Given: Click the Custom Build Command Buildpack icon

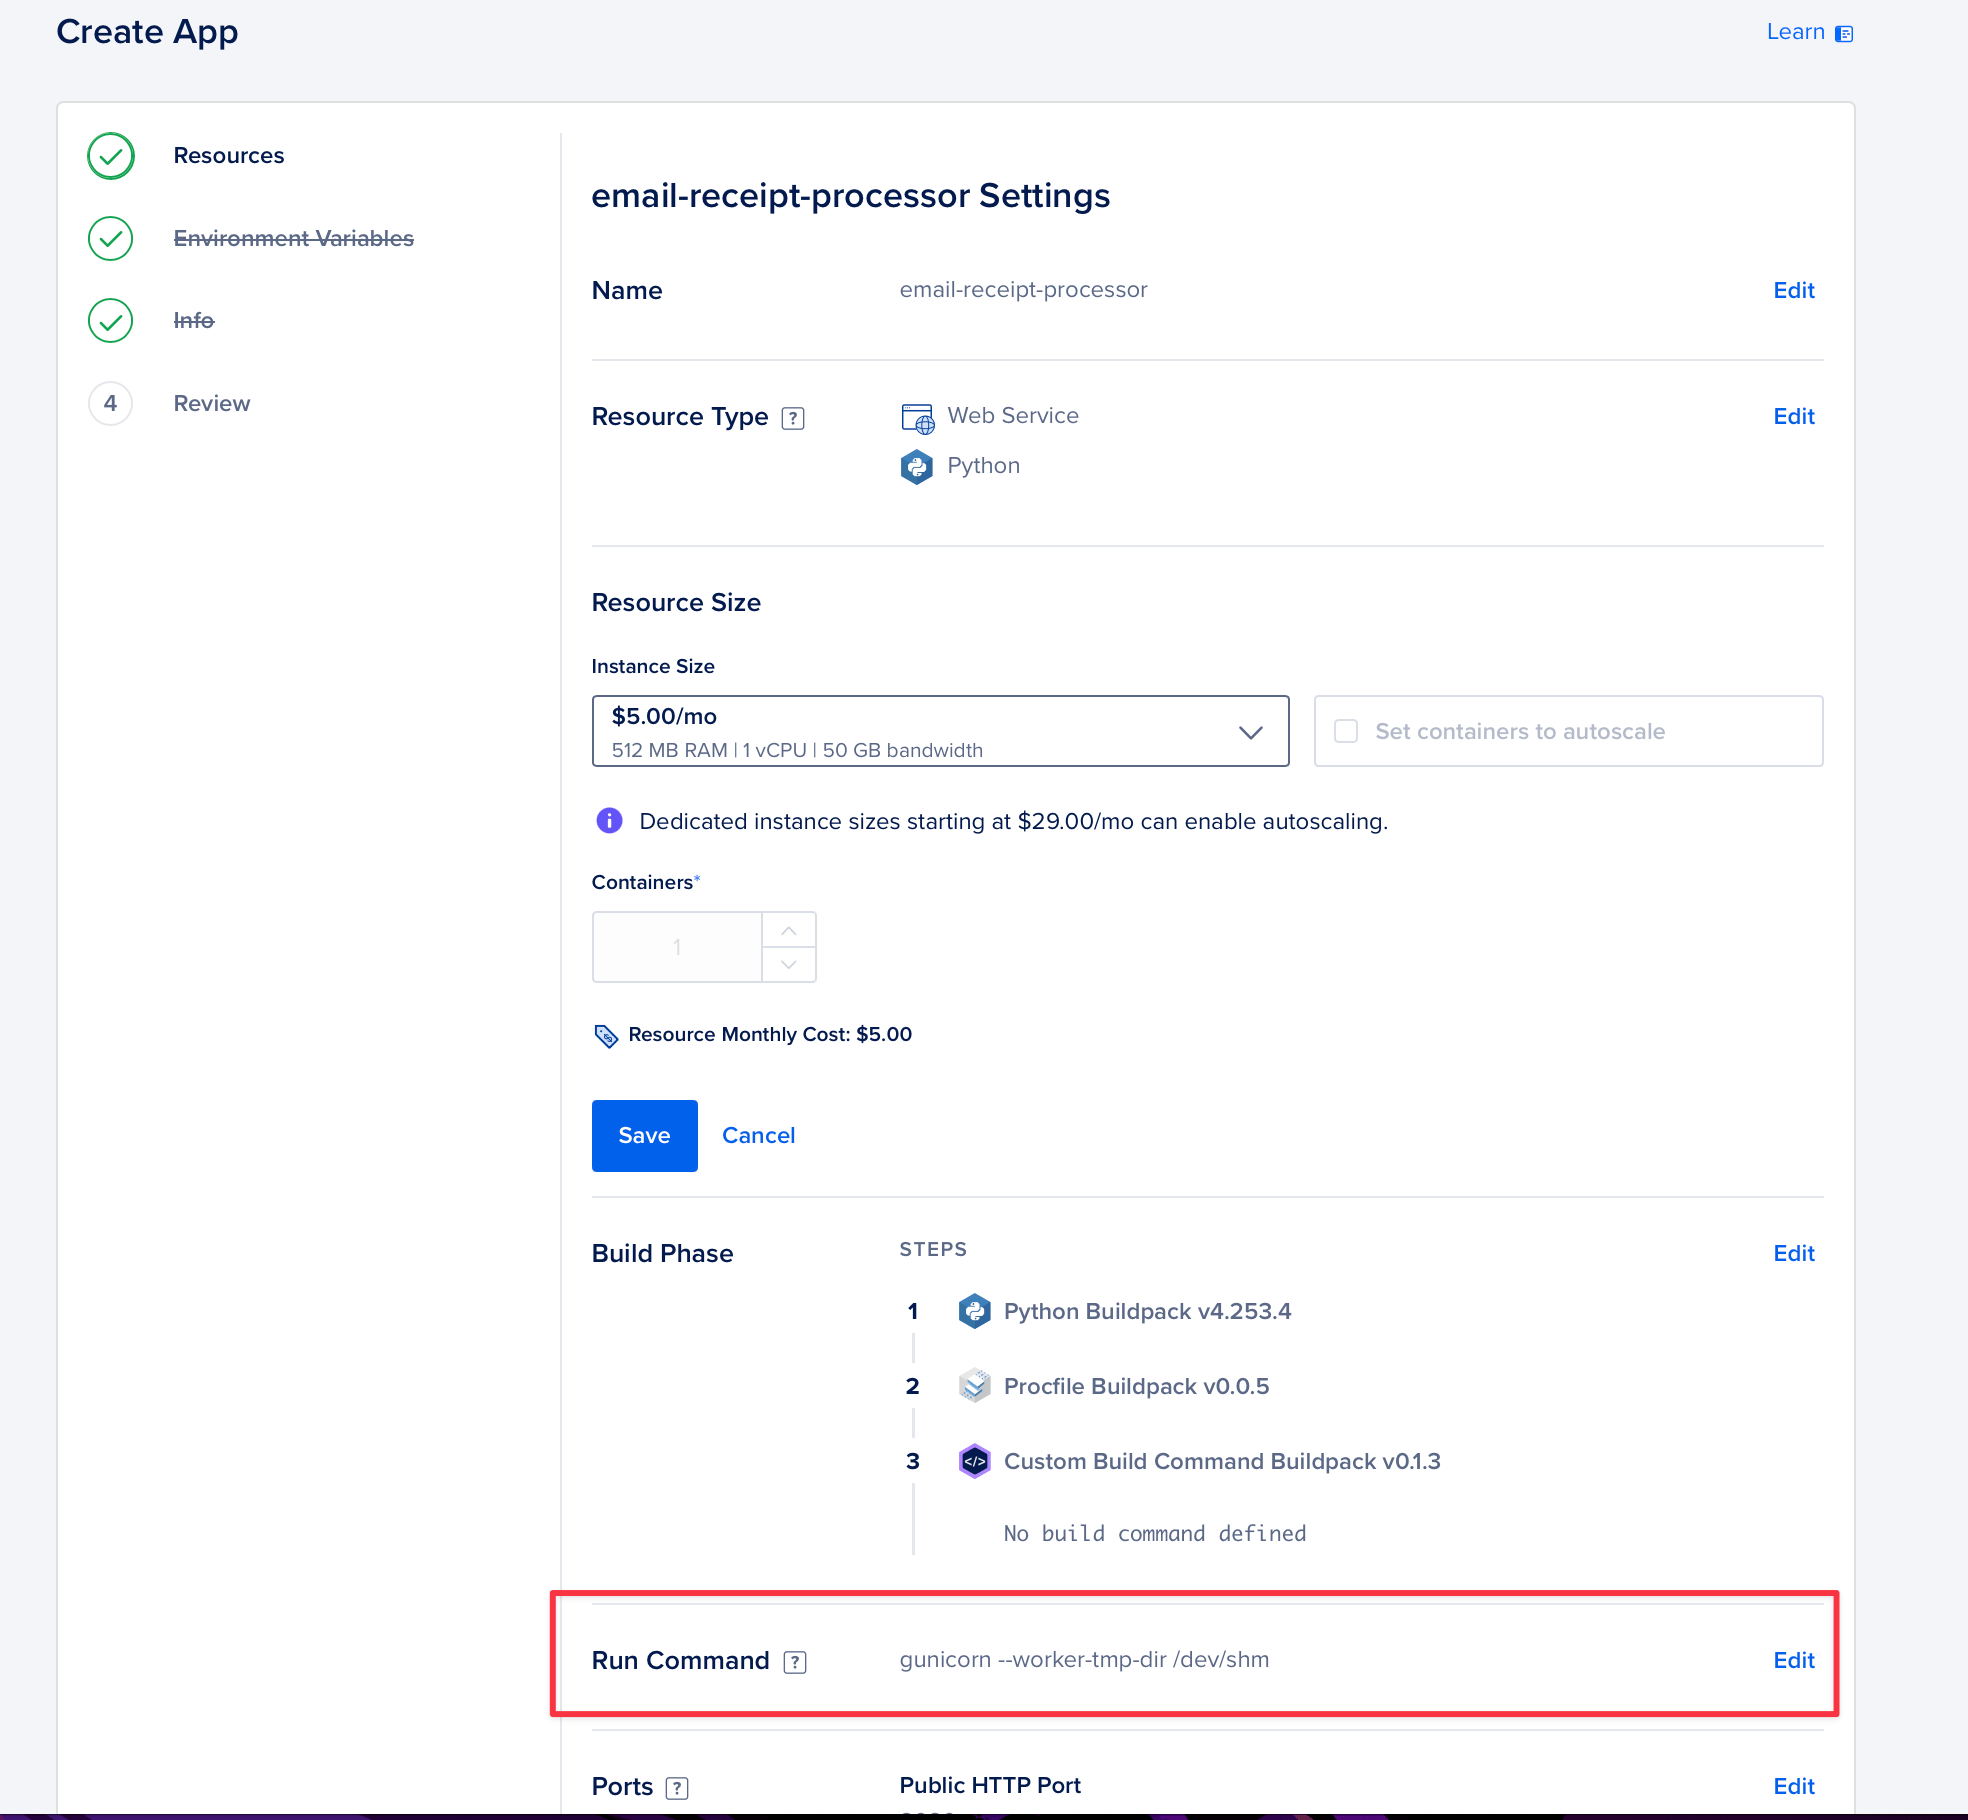Looking at the screenshot, I should pos(974,1461).
